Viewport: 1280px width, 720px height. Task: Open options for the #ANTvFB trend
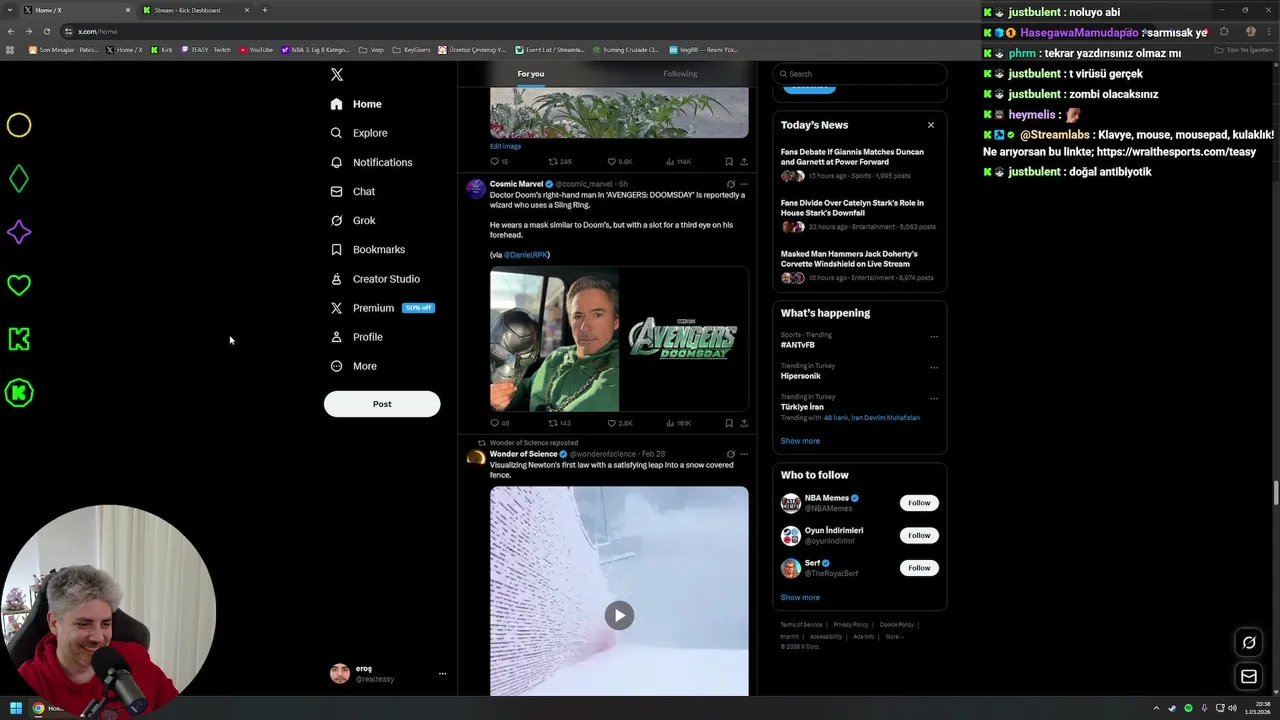tap(934, 337)
